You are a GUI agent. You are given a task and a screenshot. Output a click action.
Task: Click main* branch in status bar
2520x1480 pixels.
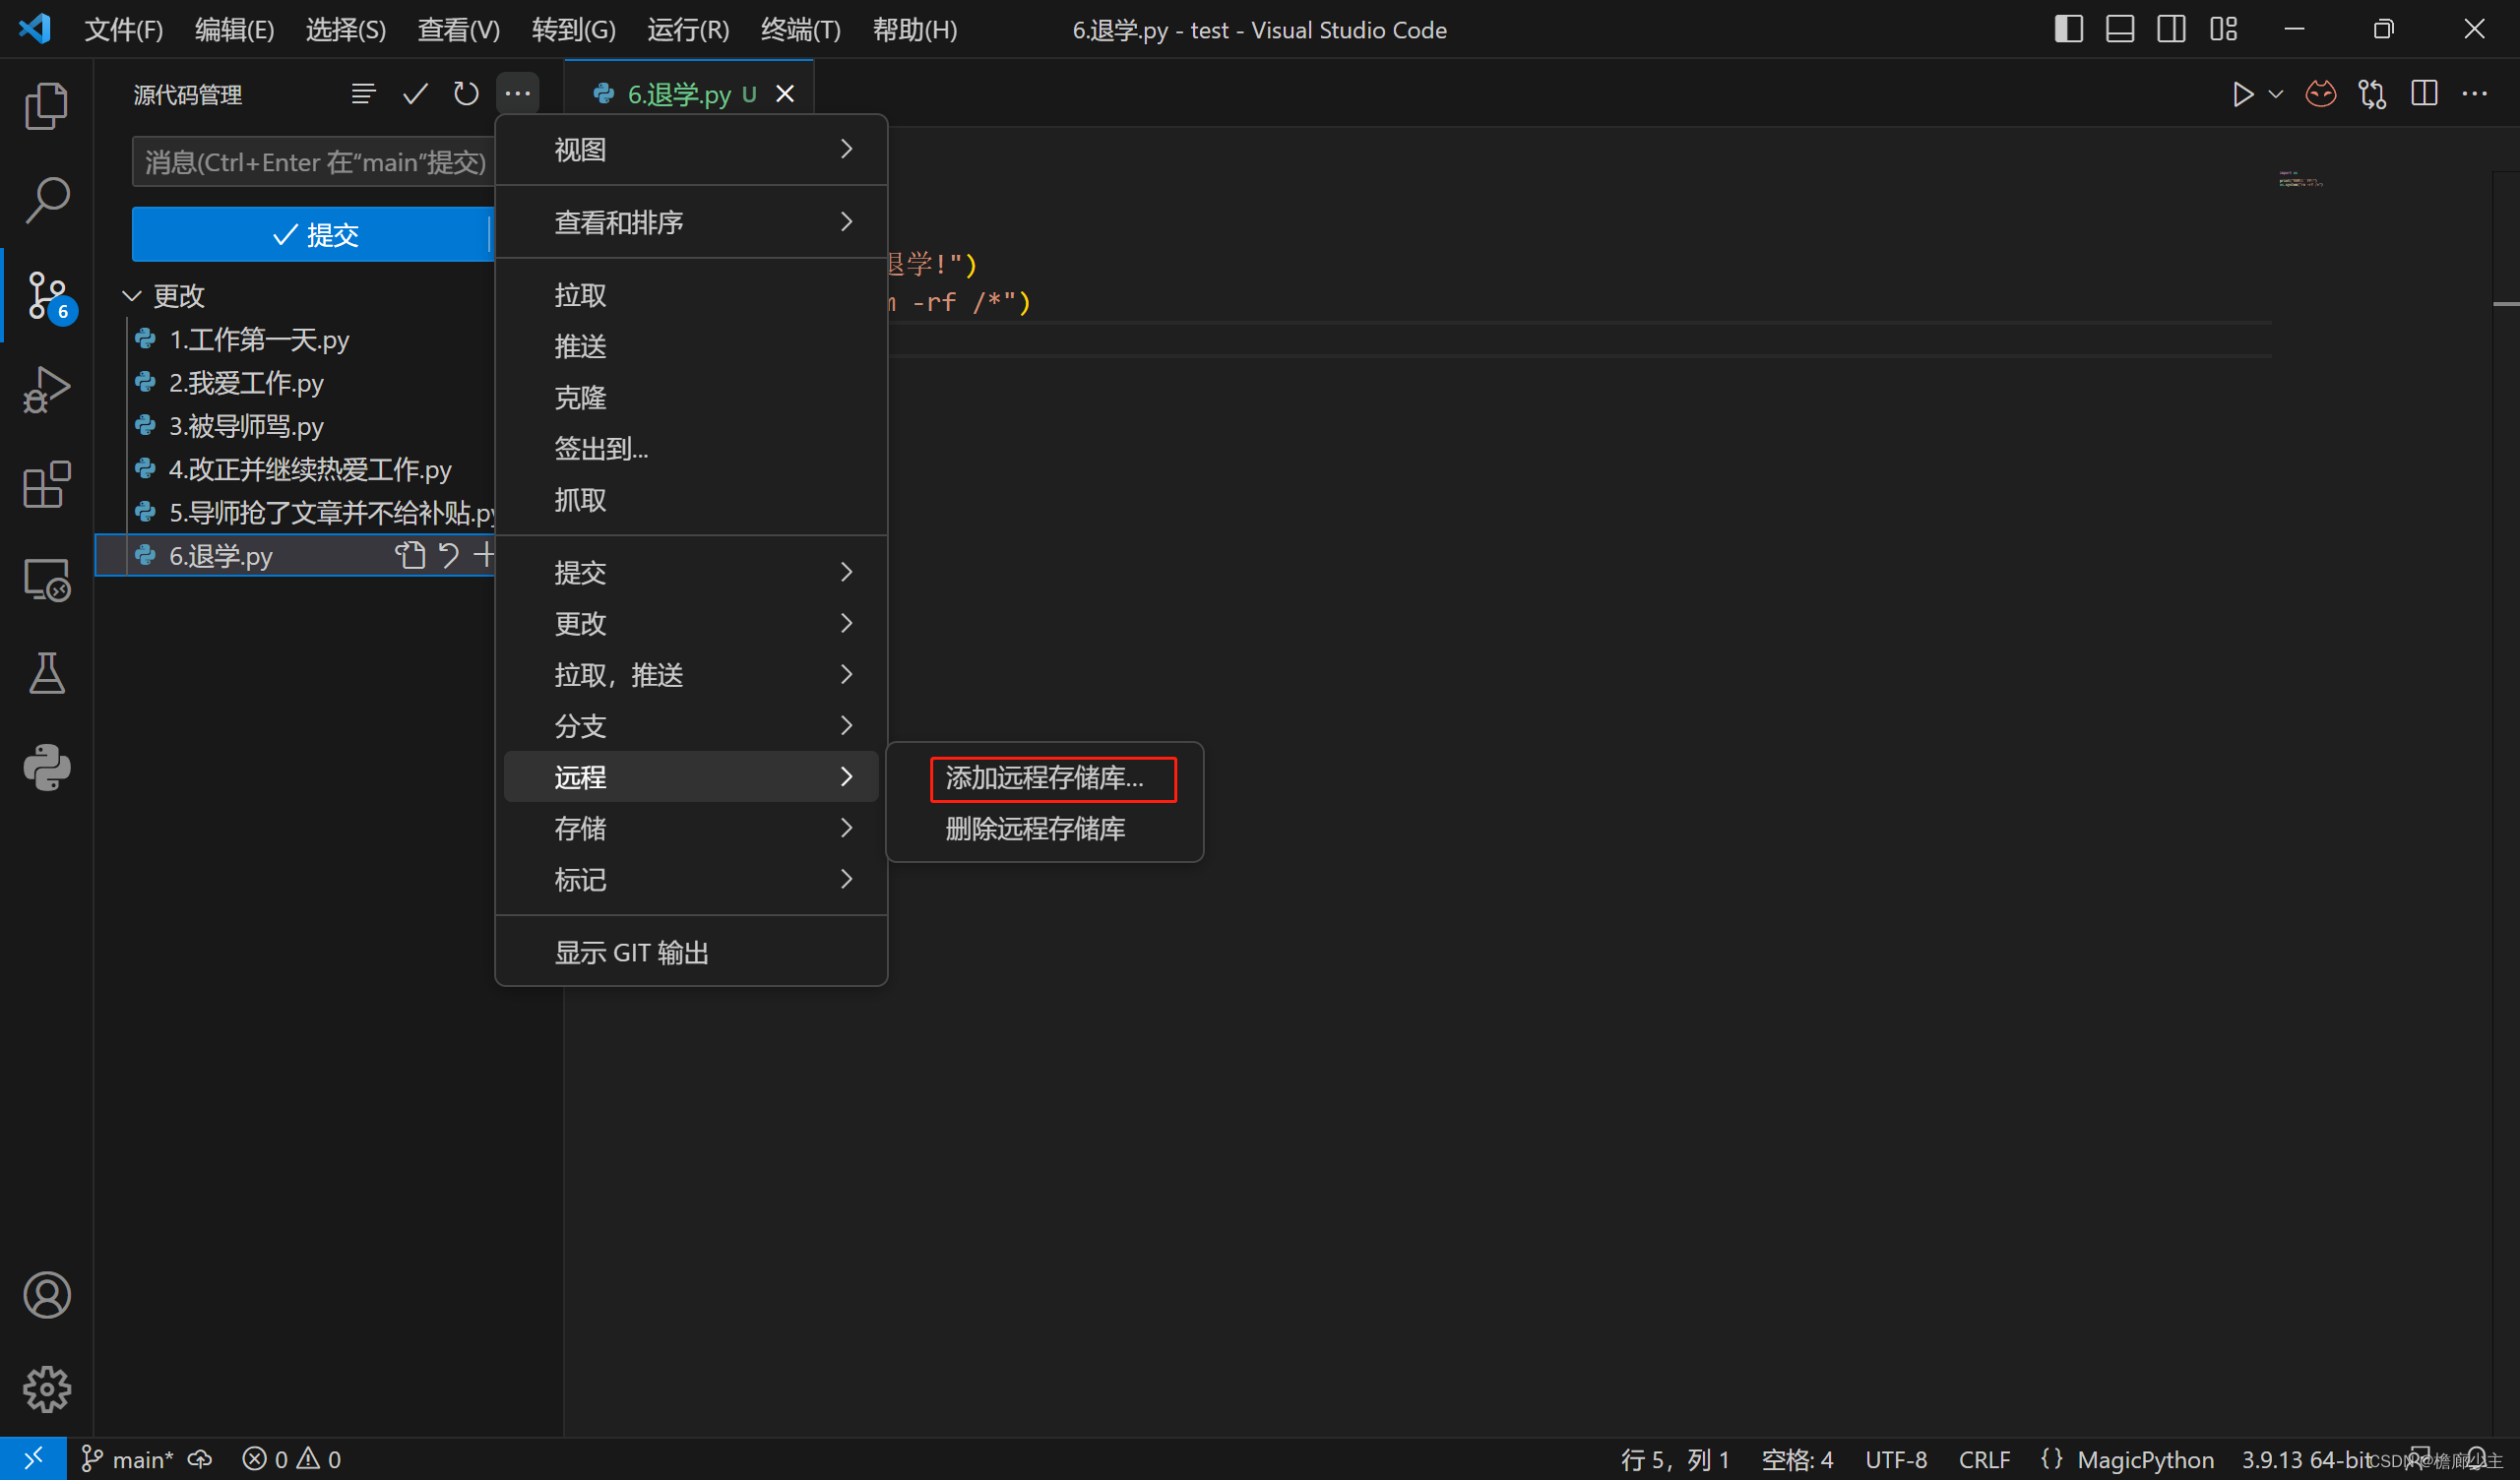(127, 1459)
